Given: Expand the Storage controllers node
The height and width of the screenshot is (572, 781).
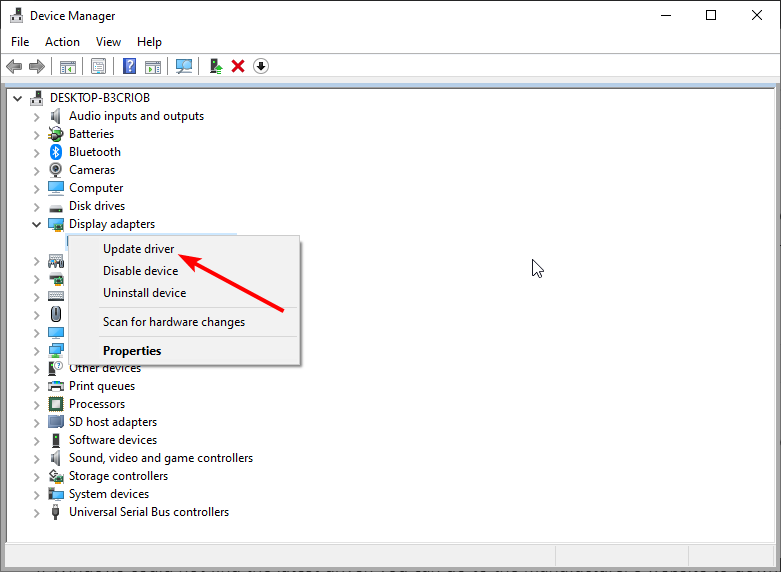Looking at the screenshot, I should [36, 477].
